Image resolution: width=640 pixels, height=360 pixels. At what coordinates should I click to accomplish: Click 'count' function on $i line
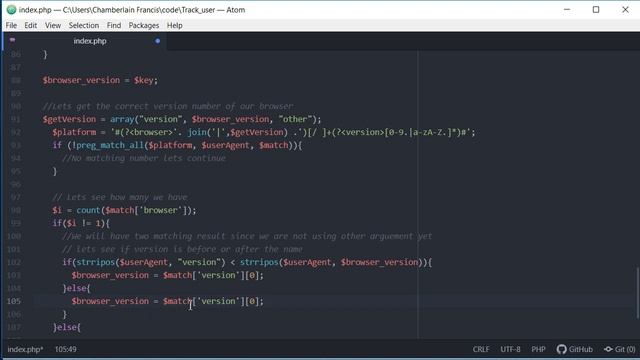pyautogui.click(x=88, y=210)
